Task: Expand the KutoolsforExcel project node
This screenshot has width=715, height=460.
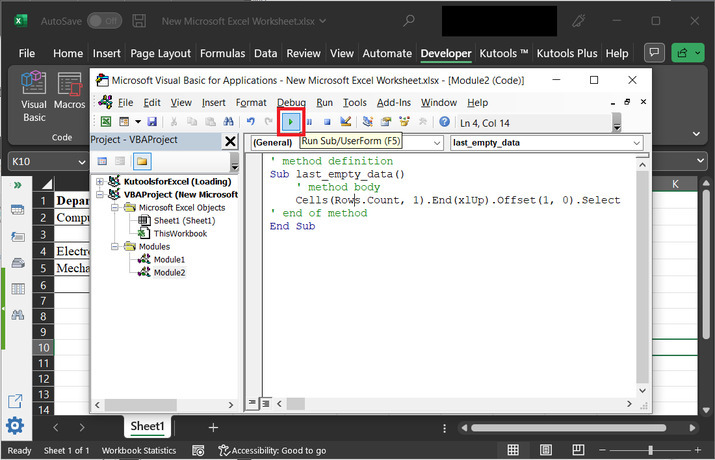Action: [x=100, y=181]
